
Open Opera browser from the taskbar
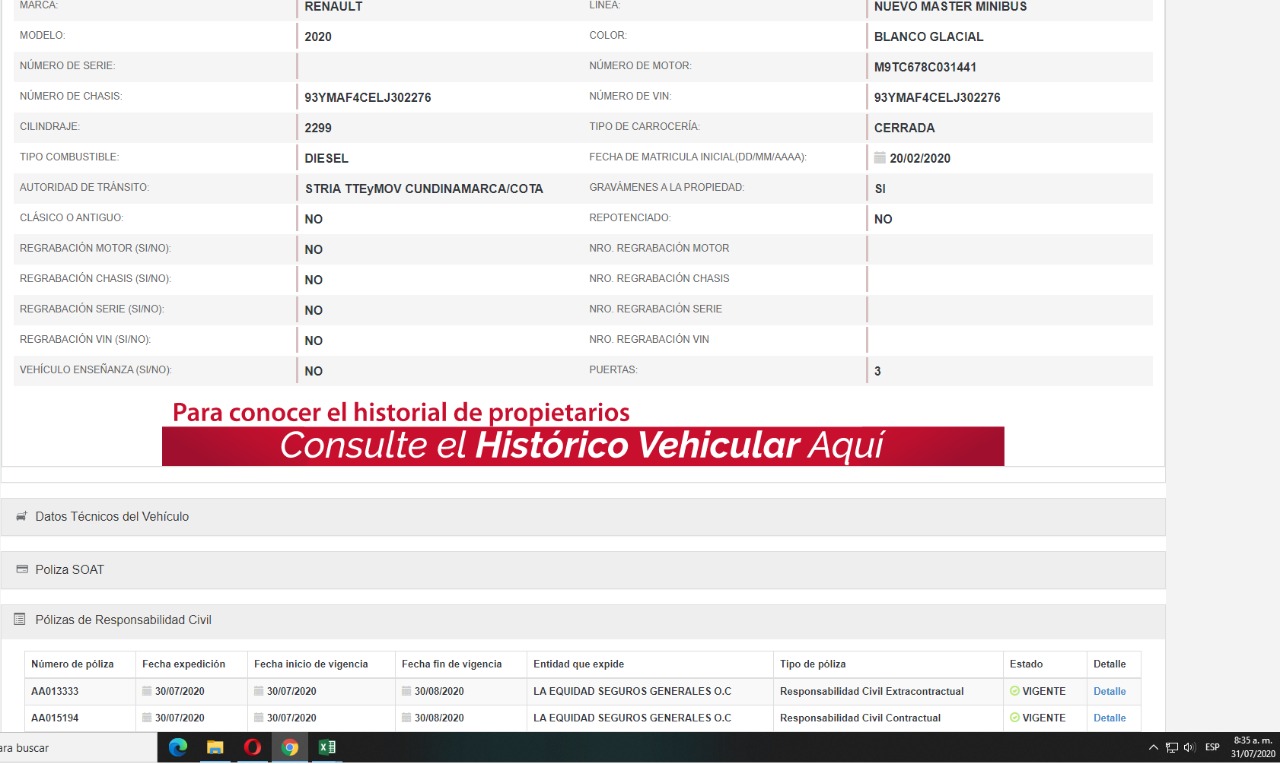click(252, 747)
